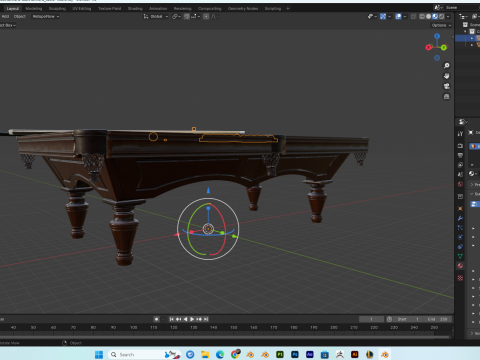Viewport: 480px width, 360px height.
Task: Open the transform pivot point dropdown
Action: coord(176,16)
